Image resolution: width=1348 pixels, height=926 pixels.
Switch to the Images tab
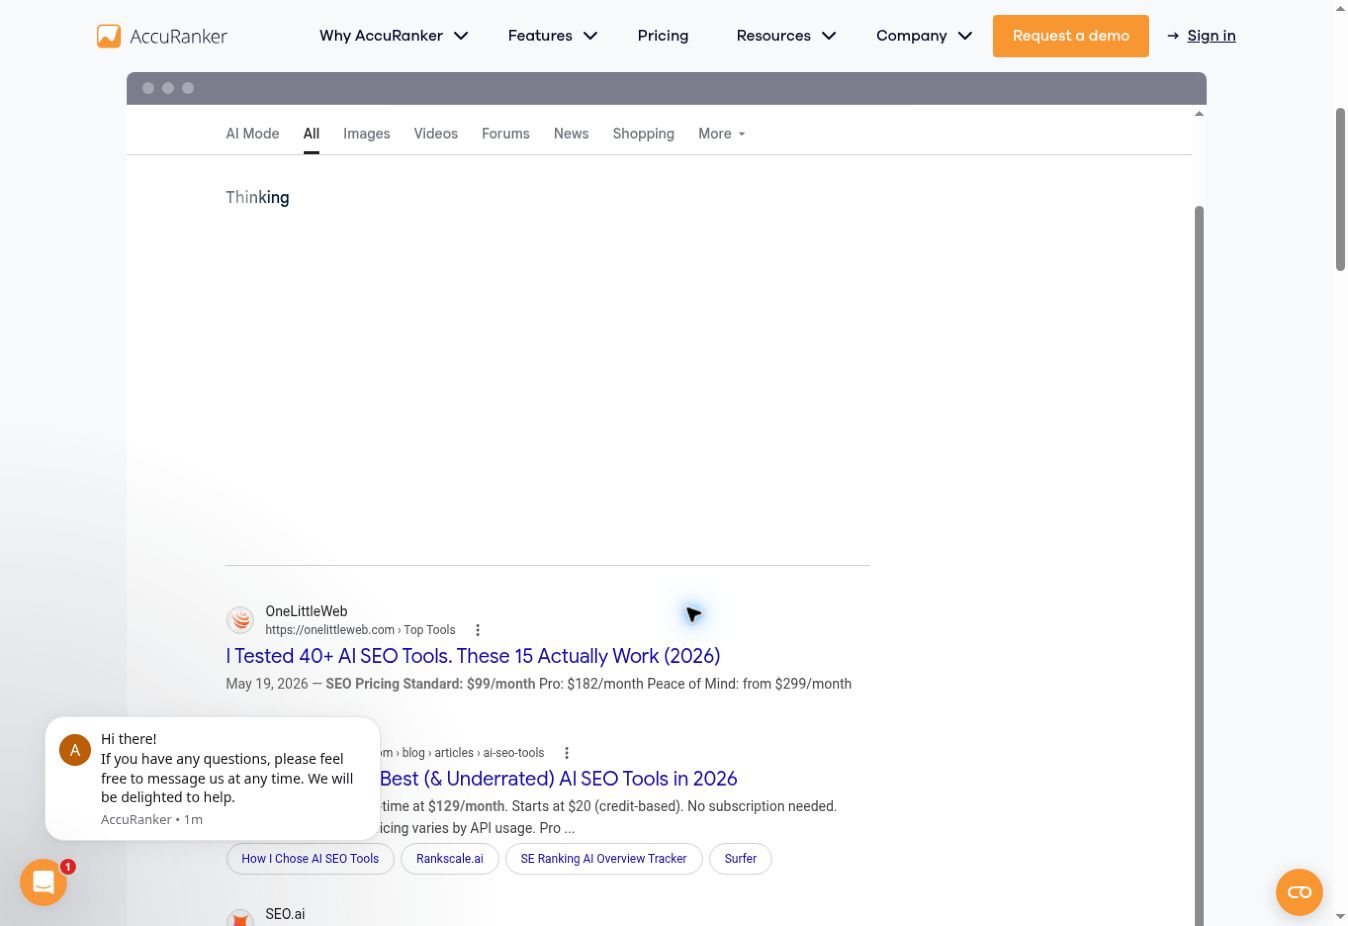[x=367, y=134]
